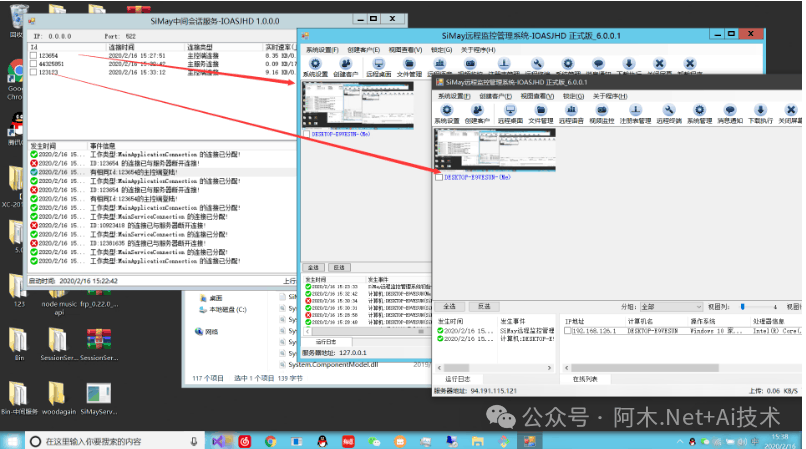Open Google Chrome desktop shortcut
806x449 pixels.
tap(15, 80)
